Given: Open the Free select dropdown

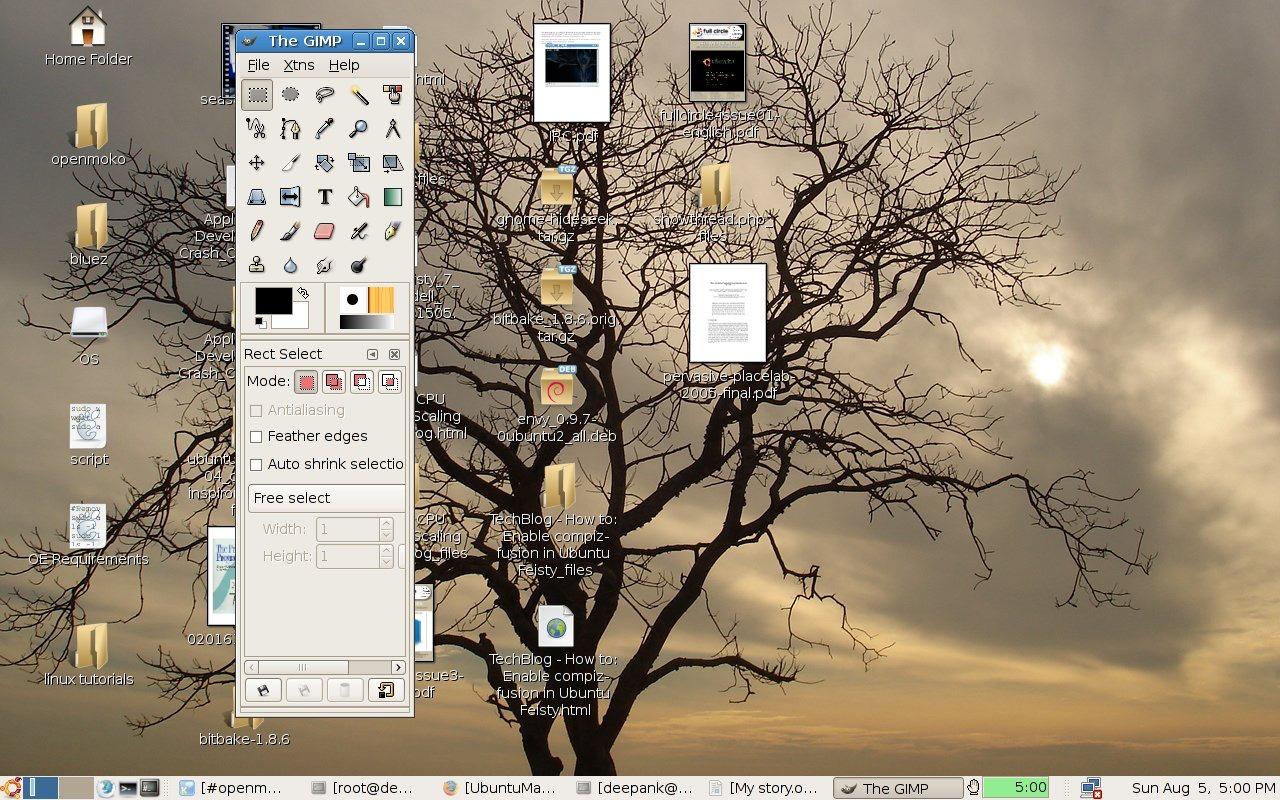Looking at the screenshot, I should coord(325,497).
